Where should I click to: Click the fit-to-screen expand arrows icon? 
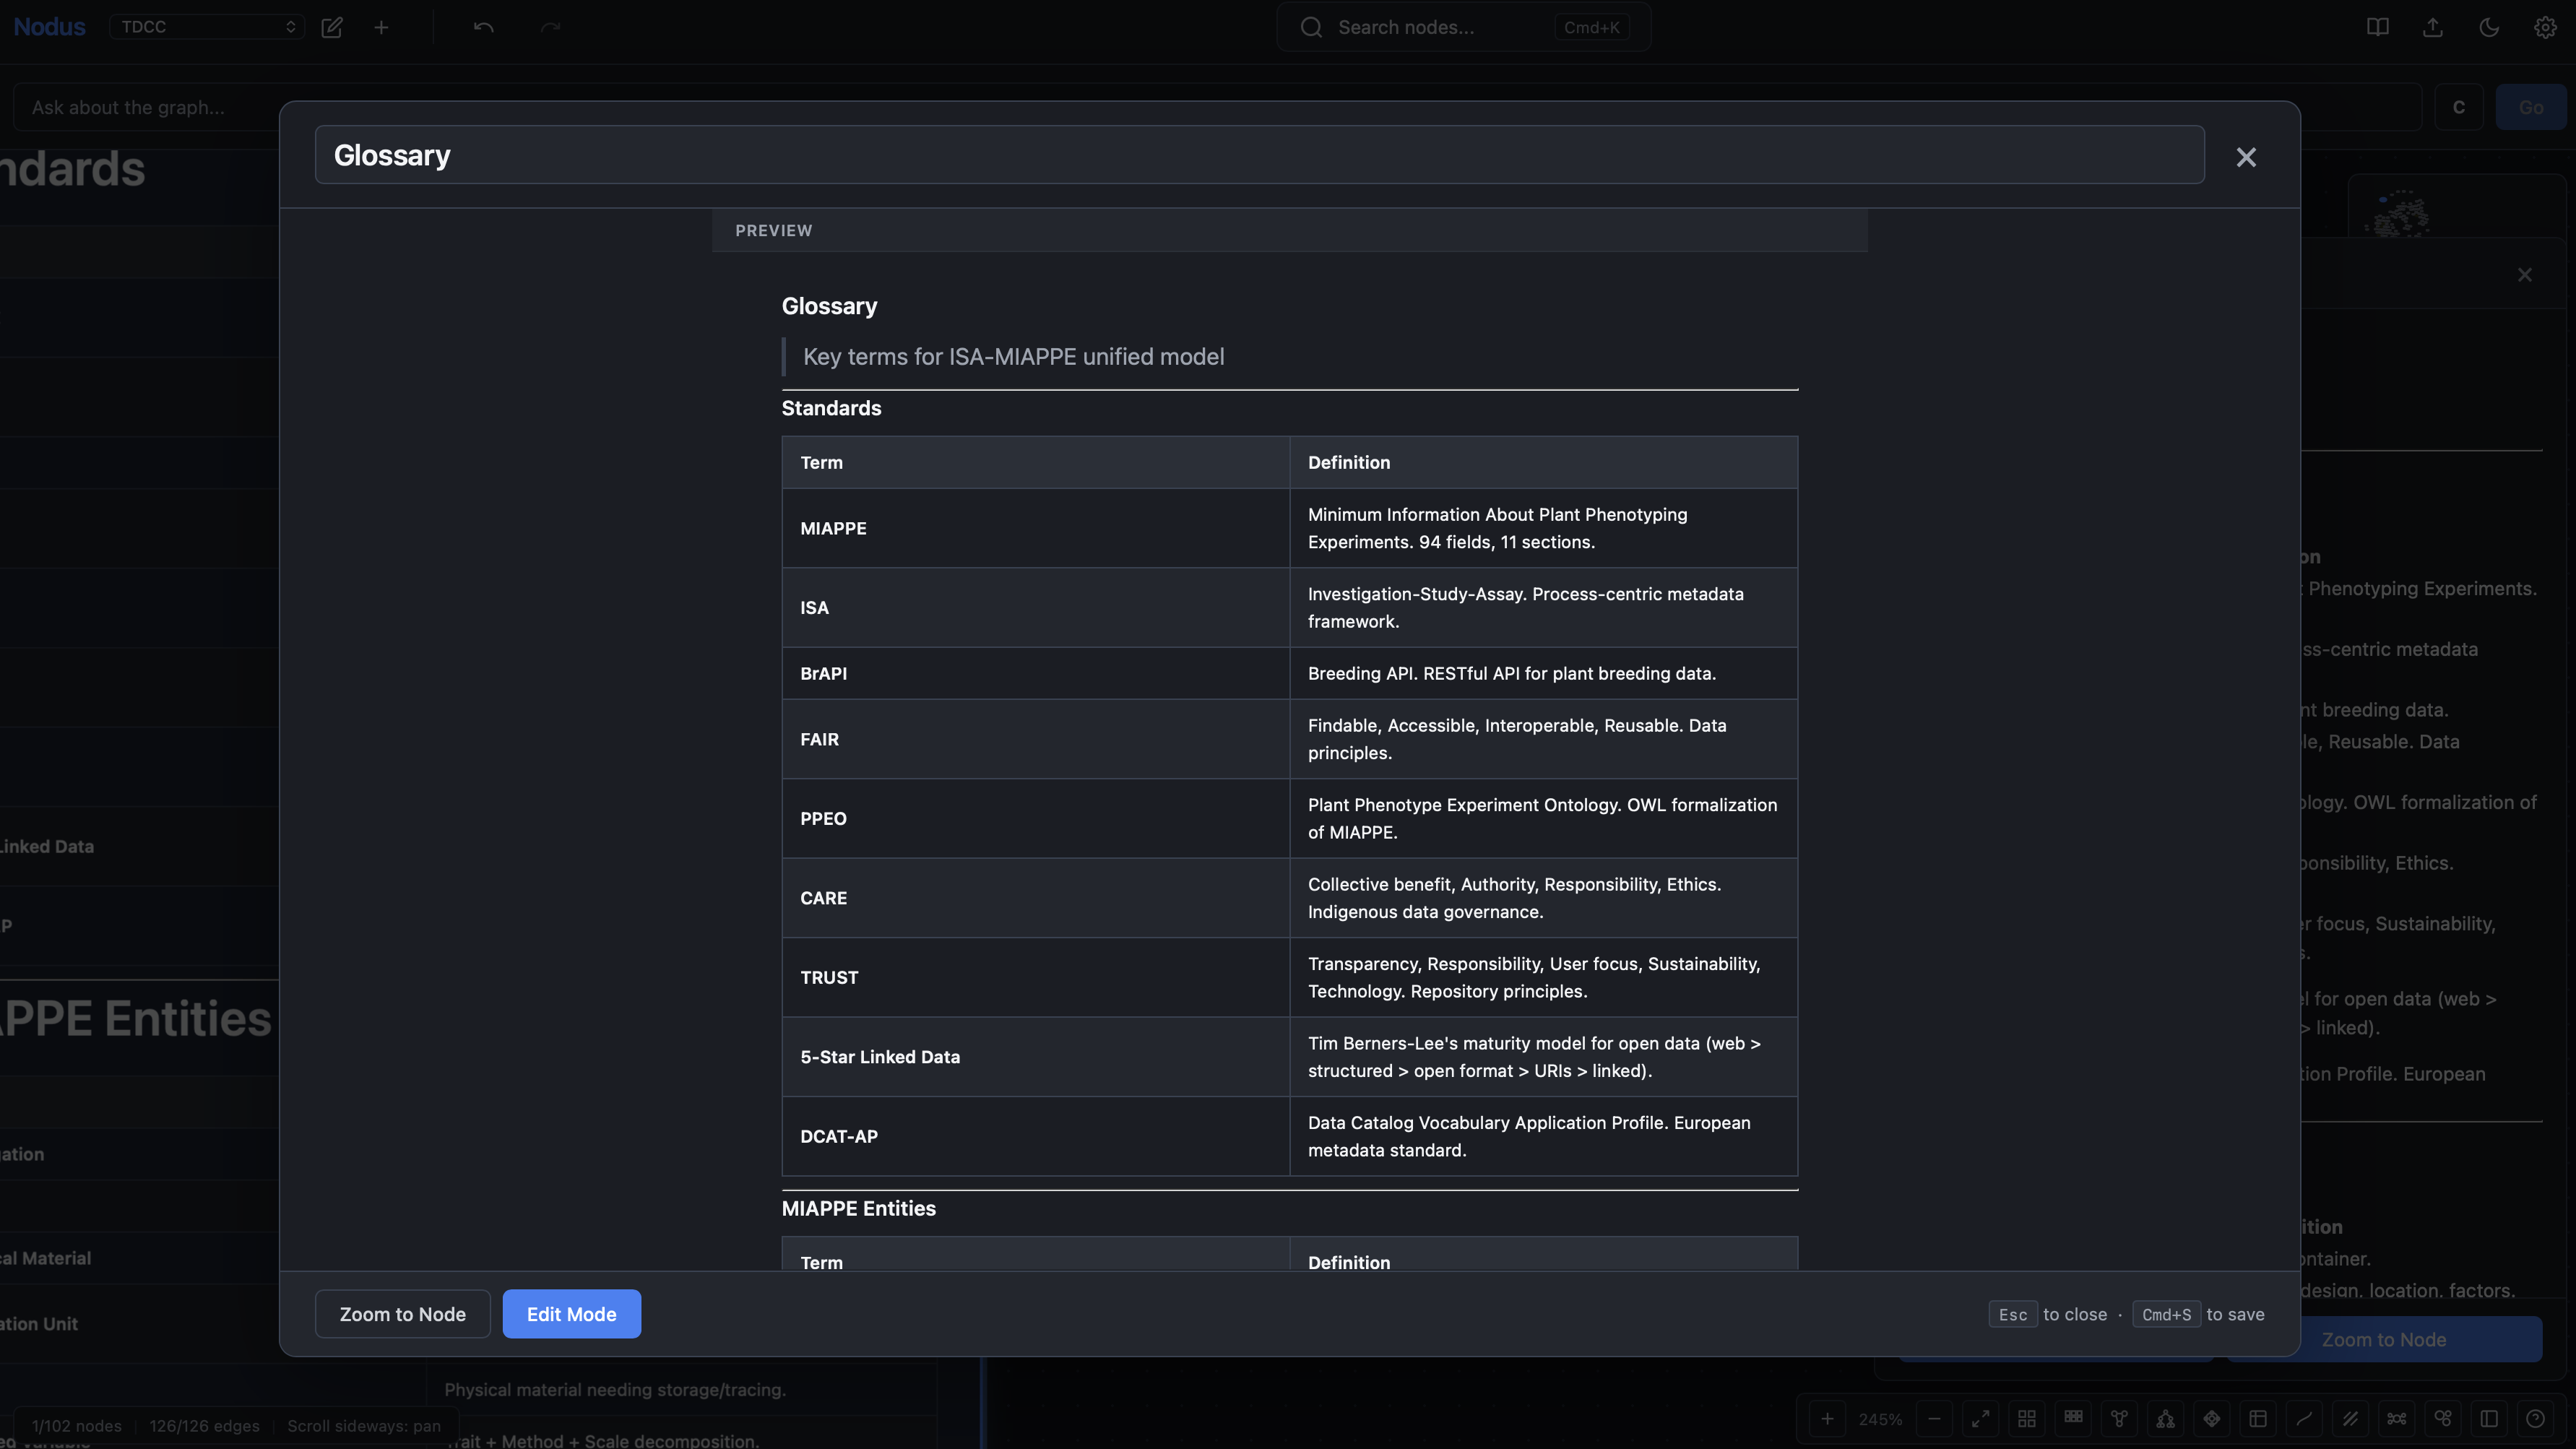[x=1980, y=1419]
